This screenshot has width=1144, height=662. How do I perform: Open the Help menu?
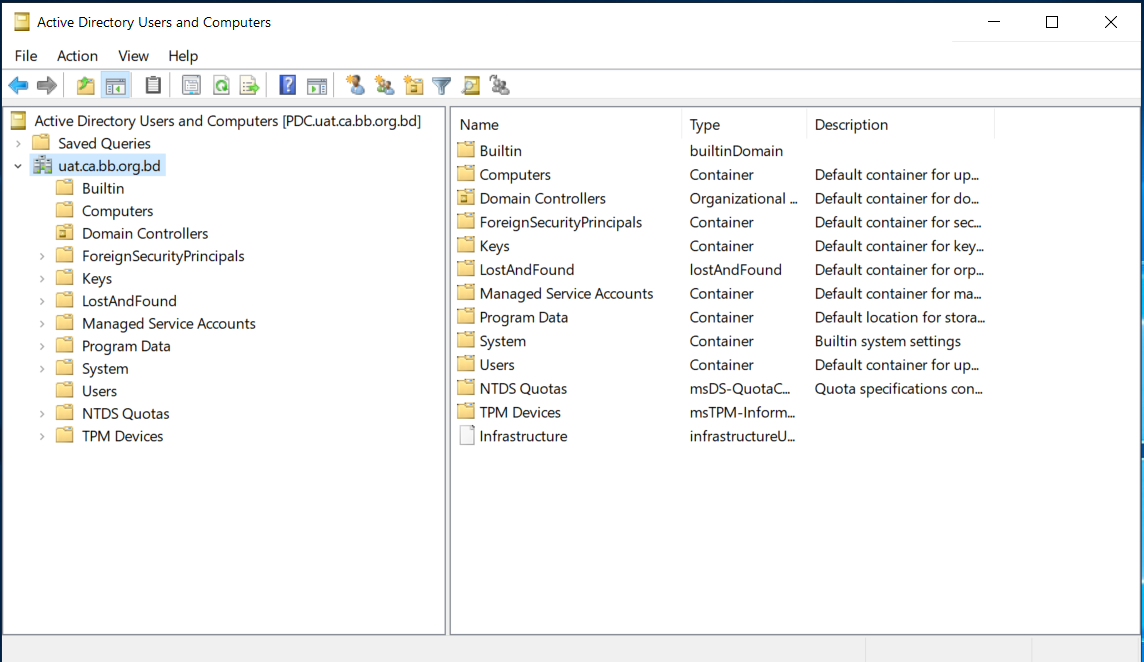pyautogui.click(x=183, y=55)
